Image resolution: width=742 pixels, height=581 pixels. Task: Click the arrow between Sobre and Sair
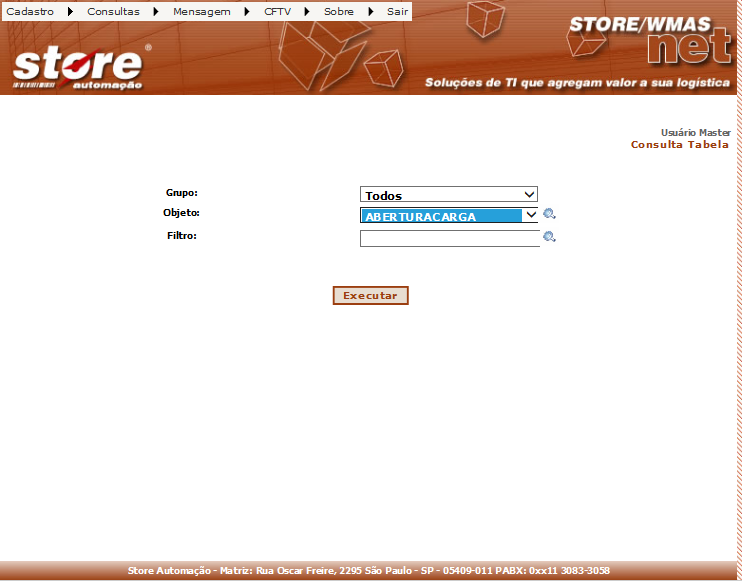pos(371,12)
